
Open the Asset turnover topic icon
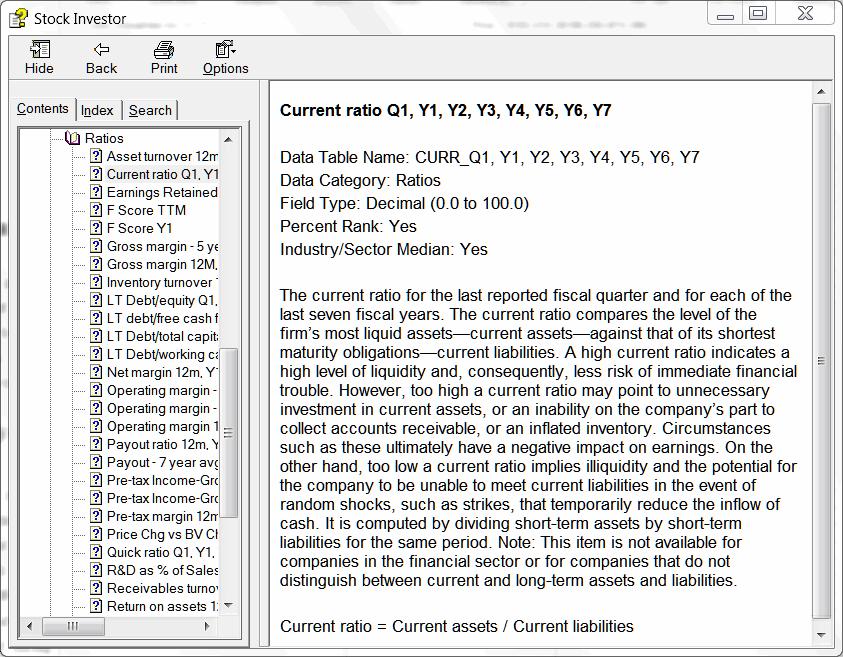(x=96, y=156)
